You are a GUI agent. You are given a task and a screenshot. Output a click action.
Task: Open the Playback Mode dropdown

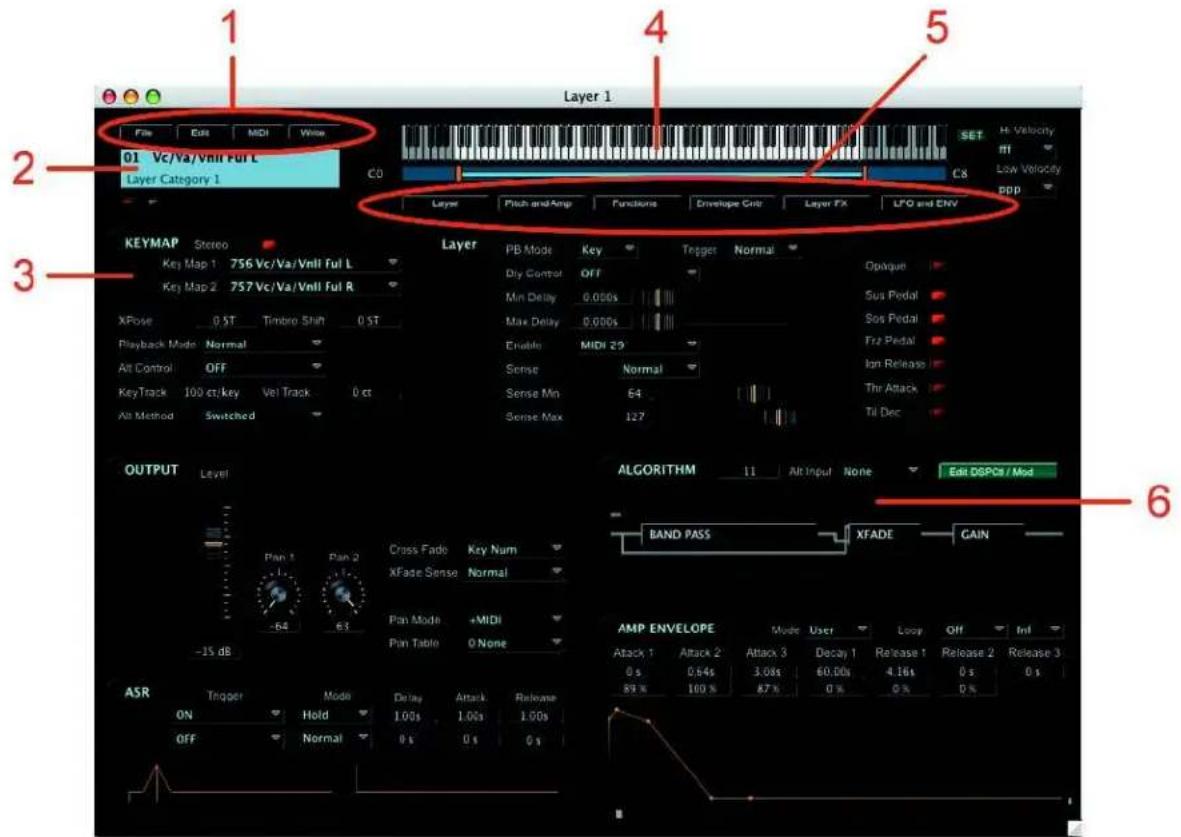click(263, 344)
